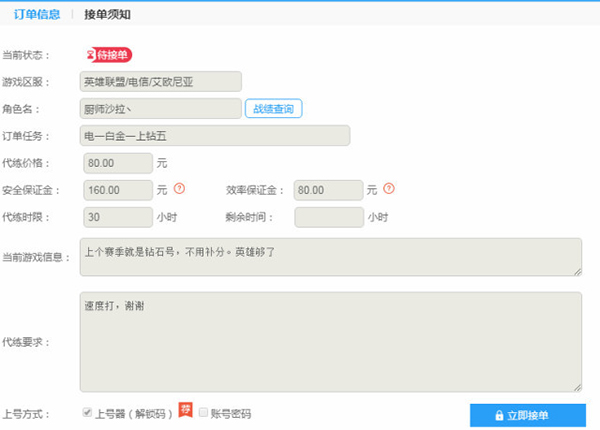Click the 安全保证金 field showing 160.00
The height and width of the screenshot is (430, 600).
tap(116, 189)
